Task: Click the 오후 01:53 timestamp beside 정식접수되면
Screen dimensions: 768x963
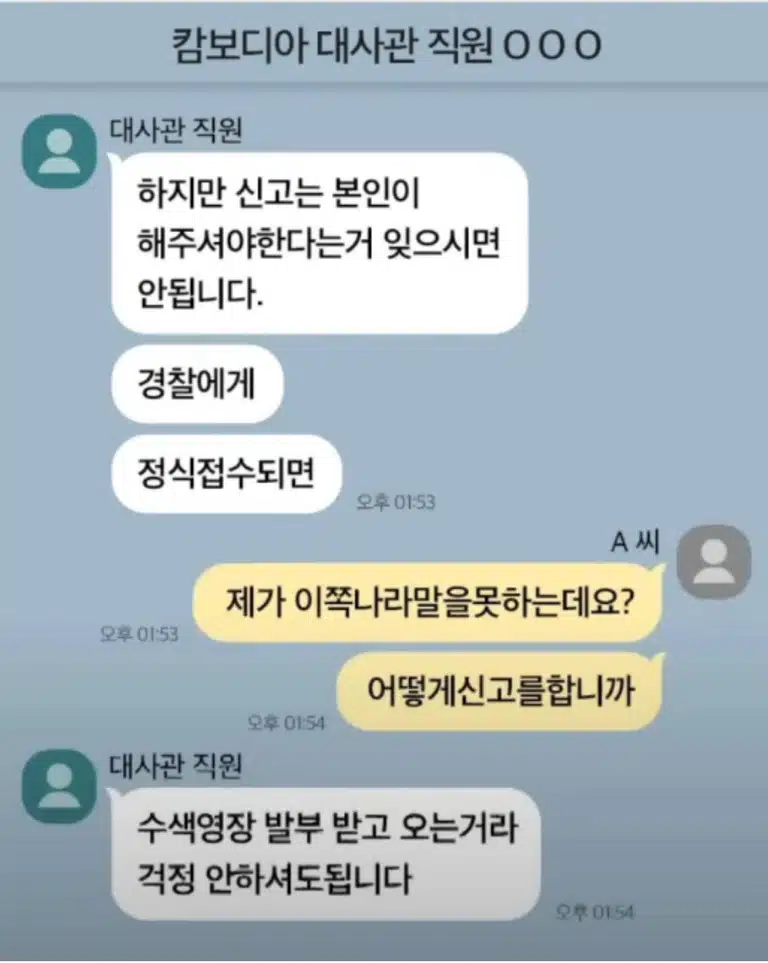Action: [396, 502]
